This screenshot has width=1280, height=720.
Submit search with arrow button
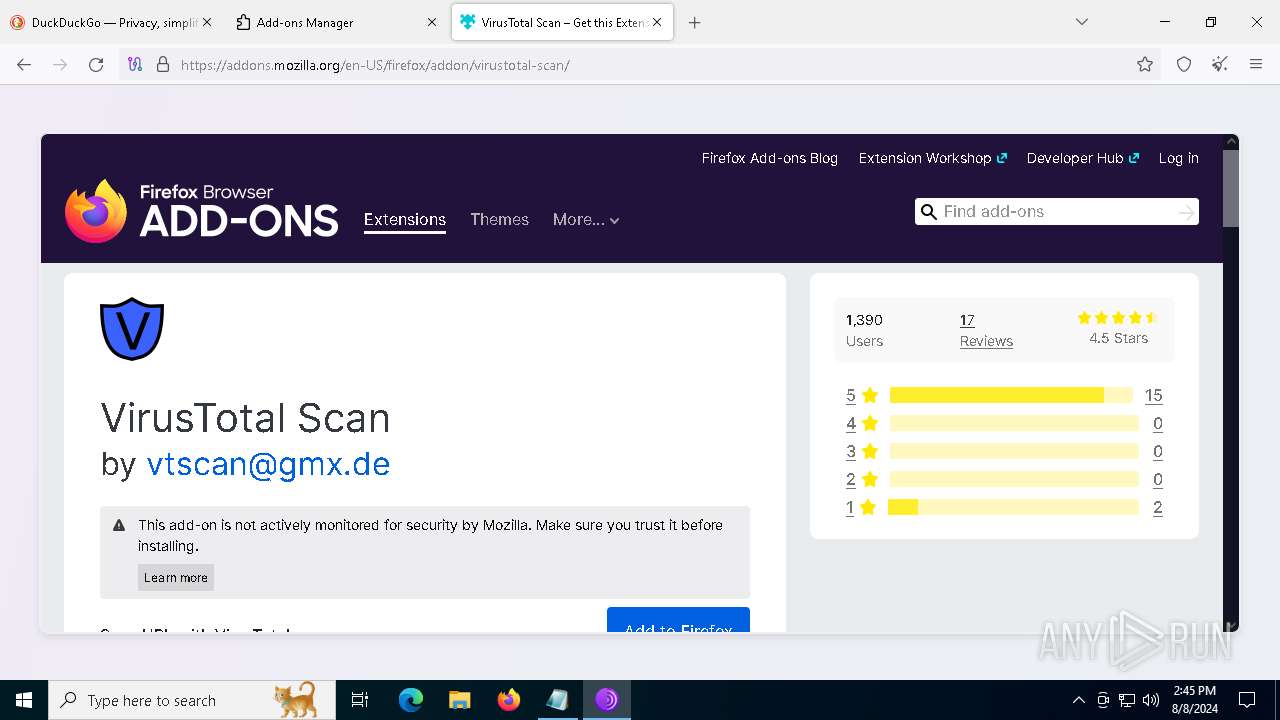tap(1186, 212)
